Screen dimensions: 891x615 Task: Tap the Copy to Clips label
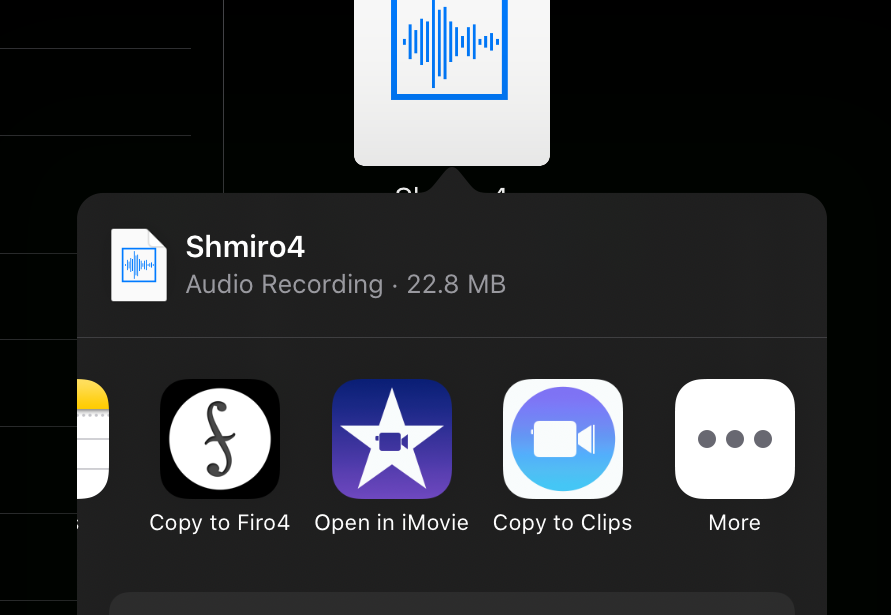(563, 522)
